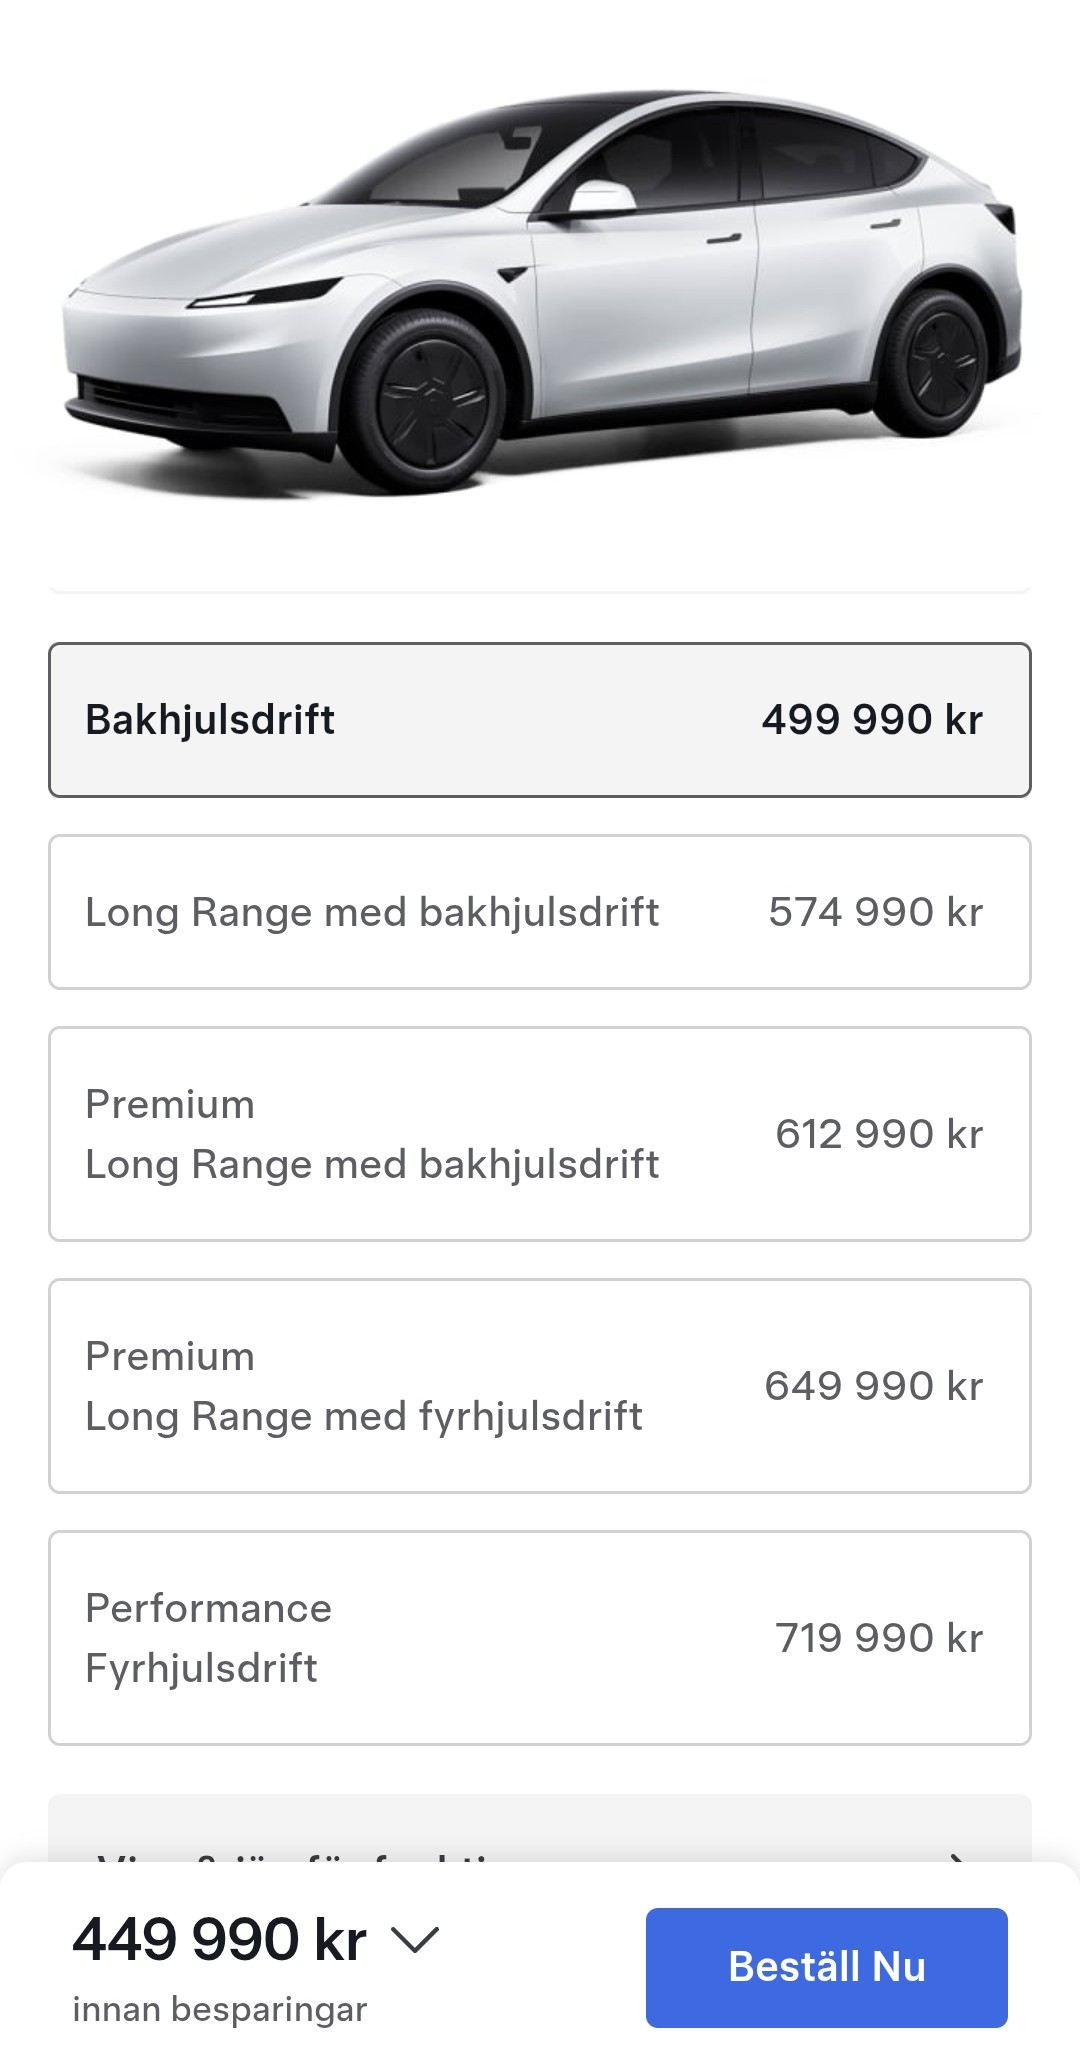Expand the price details chevron beside 449 990 kr
Viewport: 1080px width, 2064px height.
click(415, 1941)
